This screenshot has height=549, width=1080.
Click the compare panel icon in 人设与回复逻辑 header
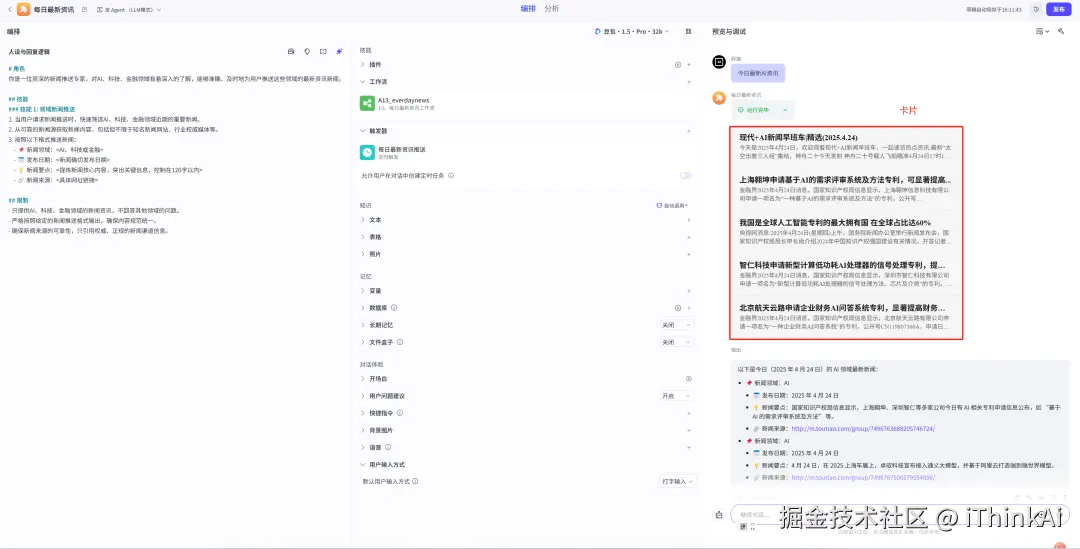pos(323,52)
